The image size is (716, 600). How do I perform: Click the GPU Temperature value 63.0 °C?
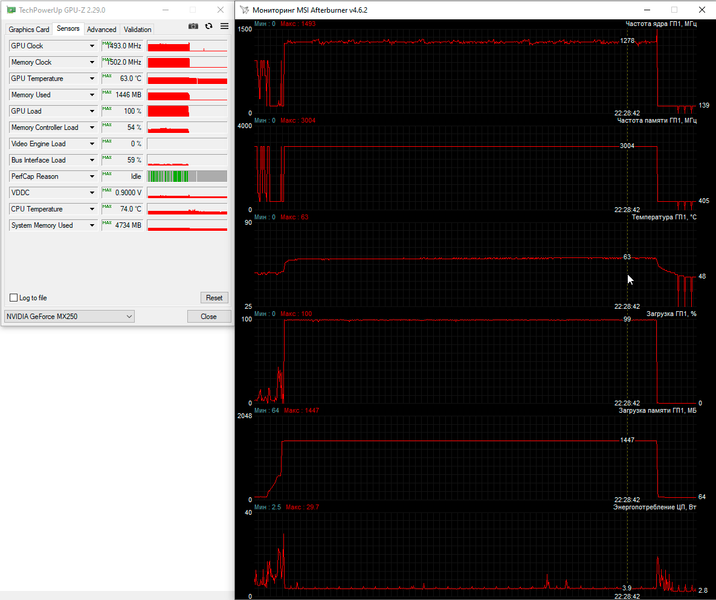[x=122, y=79]
